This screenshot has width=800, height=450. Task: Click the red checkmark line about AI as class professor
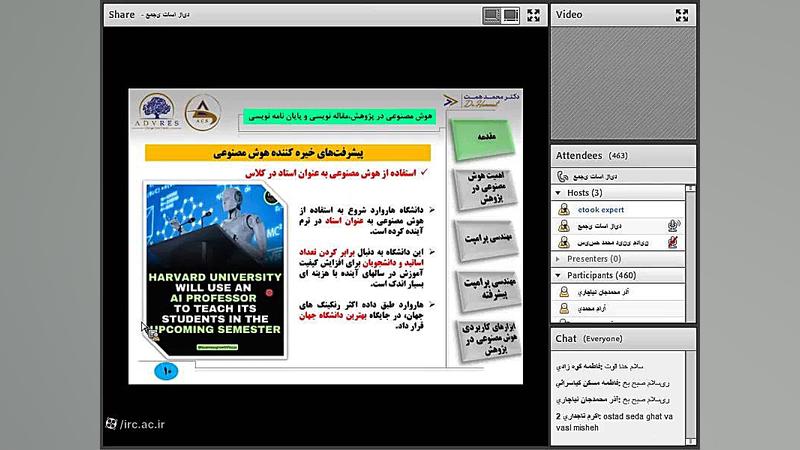coord(336,173)
